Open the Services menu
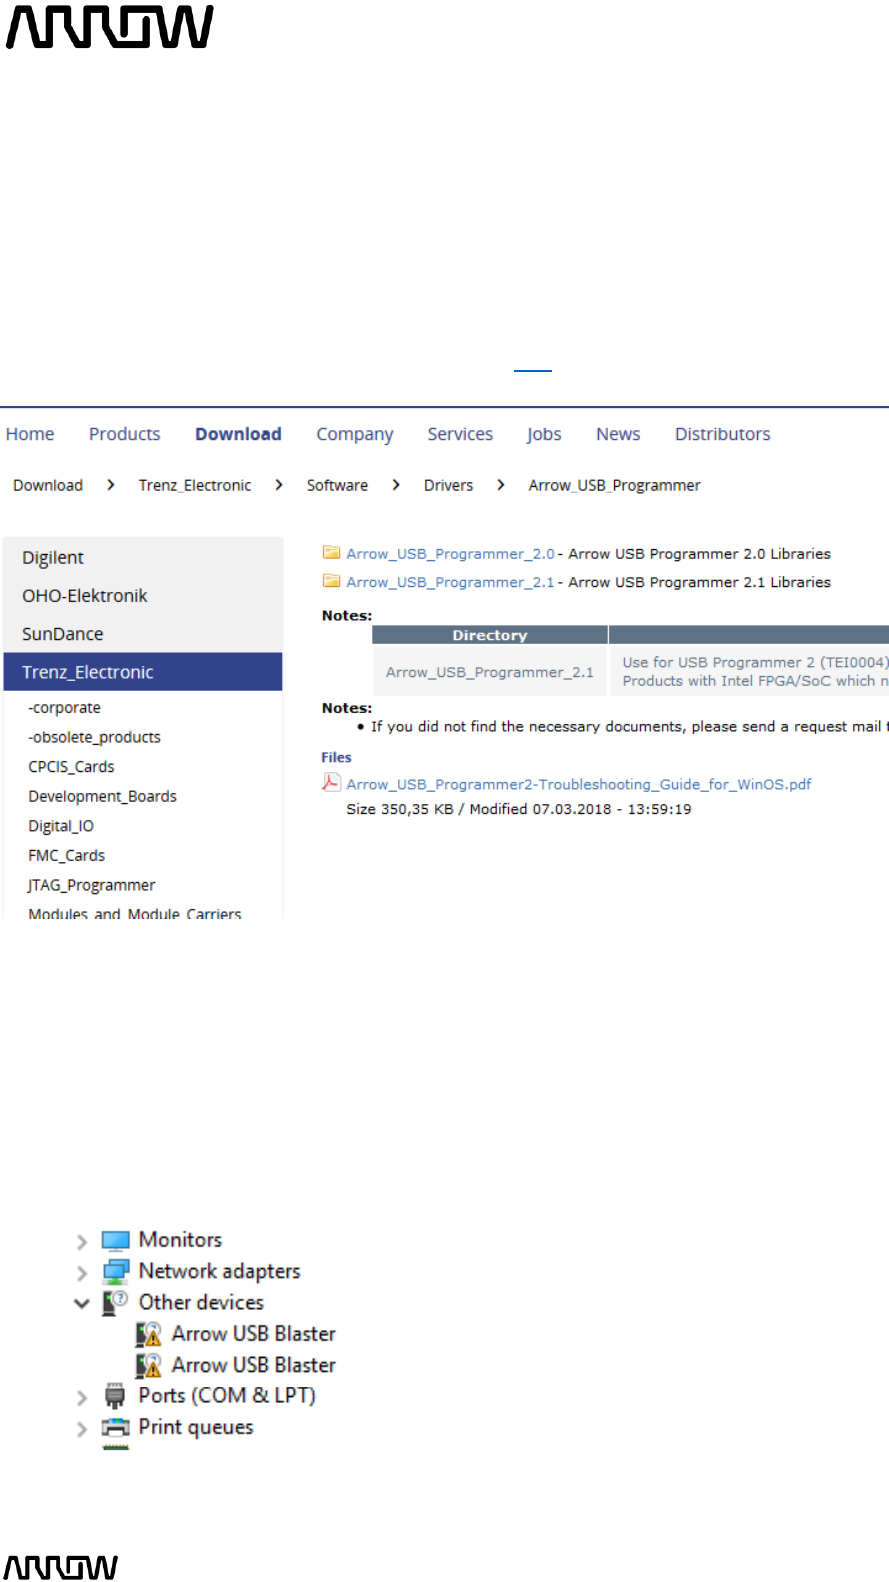The width and height of the screenshot is (889, 1582). (460, 434)
